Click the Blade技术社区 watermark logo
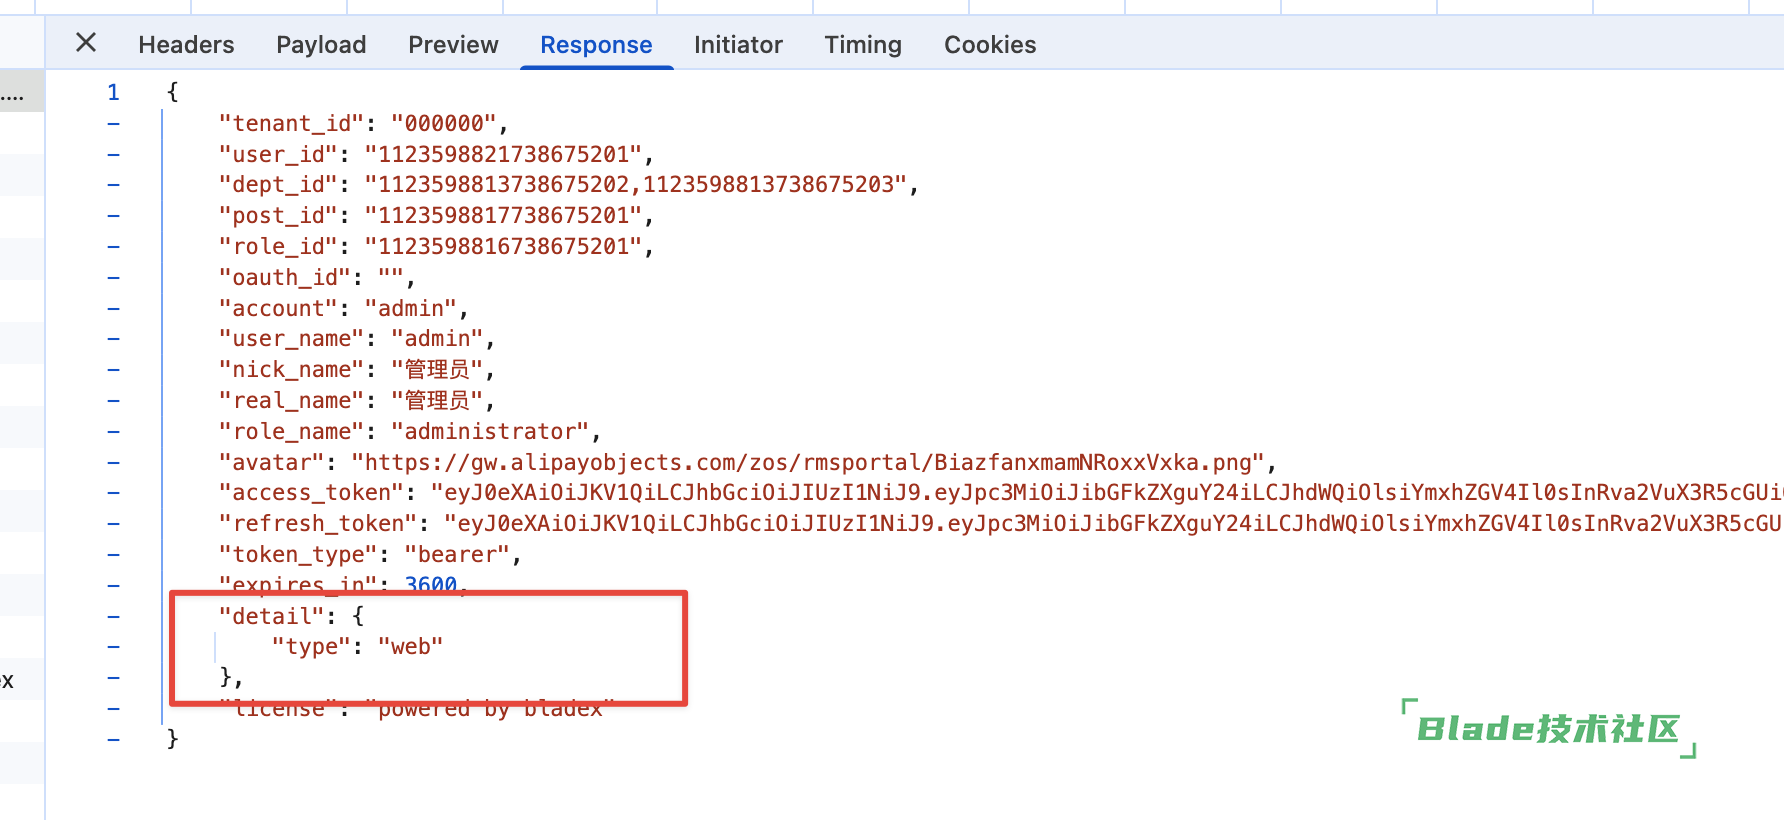 point(1548,729)
